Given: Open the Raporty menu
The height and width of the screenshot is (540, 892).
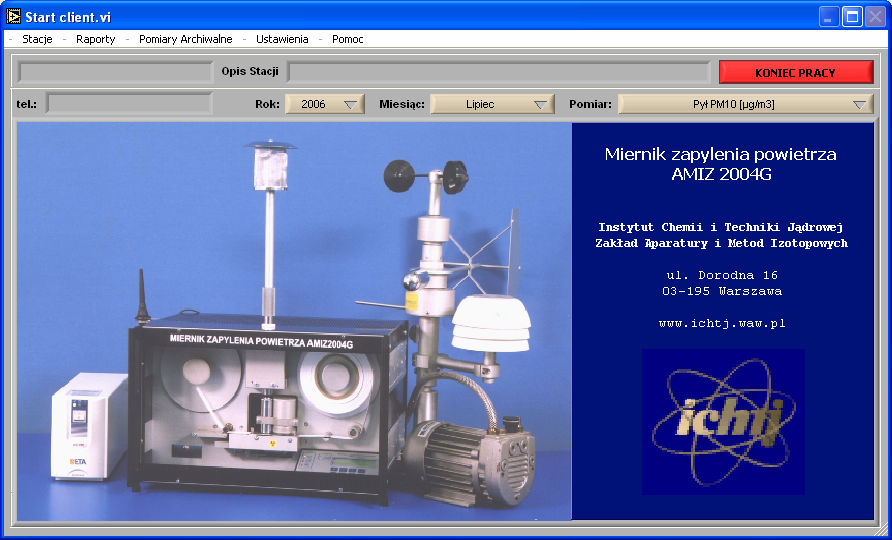Looking at the screenshot, I should pyautogui.click(x=96, y=39).
